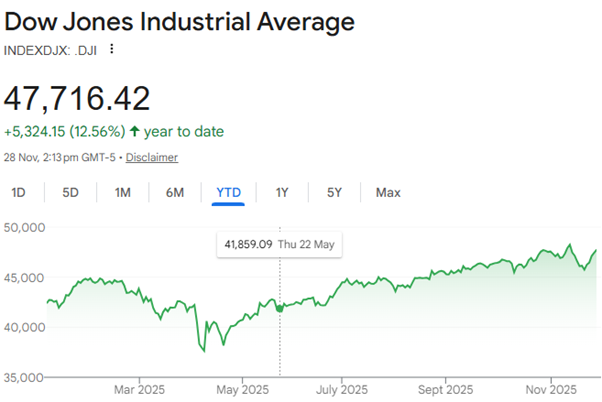Click the +5,324.15 (12.56%) change text

66,132
